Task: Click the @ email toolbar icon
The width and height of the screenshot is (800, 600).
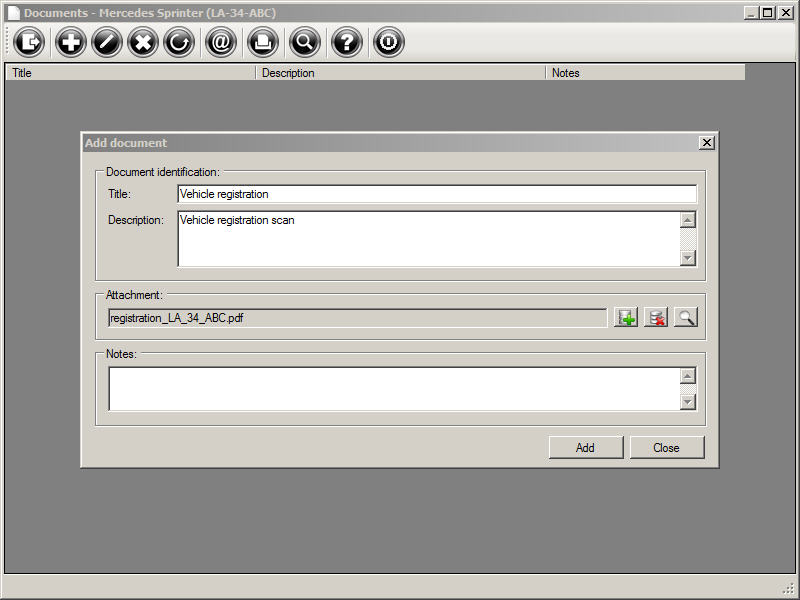Action: (x=220, y=43)
